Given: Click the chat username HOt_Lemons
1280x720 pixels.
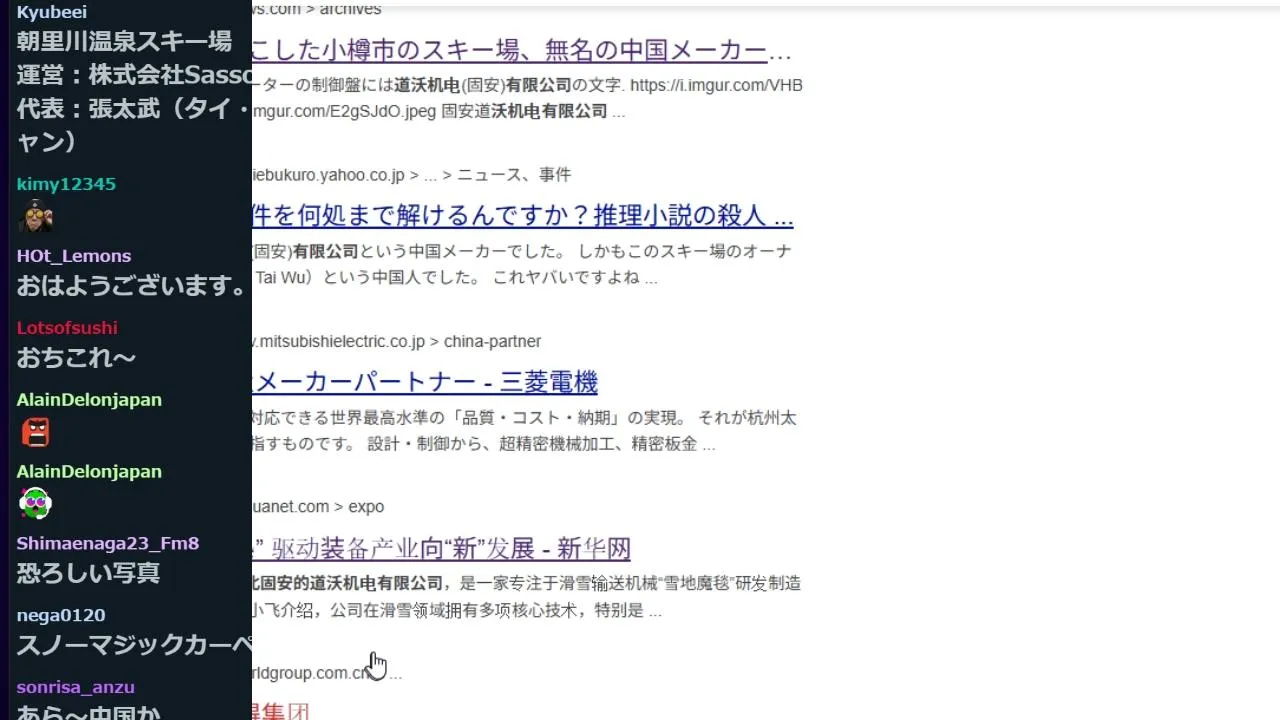Looking at the screenshot, I should pyautogui.click(x=74, y=256).
